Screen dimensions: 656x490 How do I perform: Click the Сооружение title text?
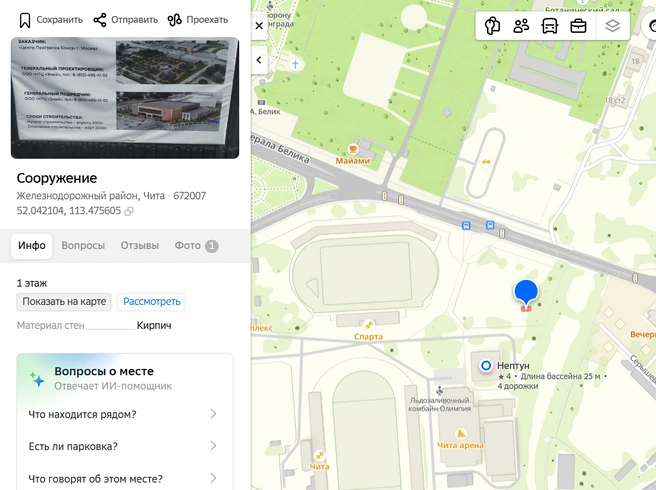57,178
